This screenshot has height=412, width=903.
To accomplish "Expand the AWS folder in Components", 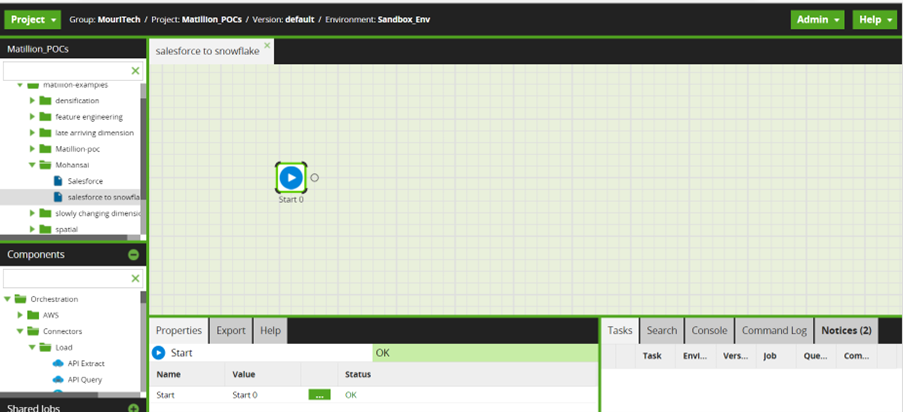I will point(21,315).
